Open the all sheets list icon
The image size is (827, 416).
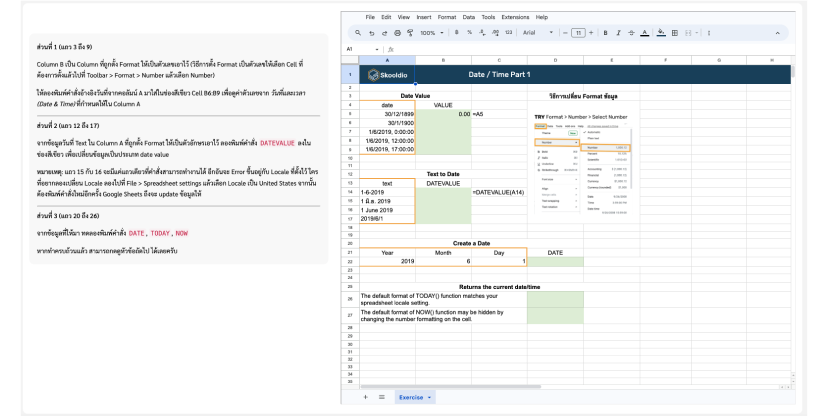pyautogui.click(x=382, y=397)
